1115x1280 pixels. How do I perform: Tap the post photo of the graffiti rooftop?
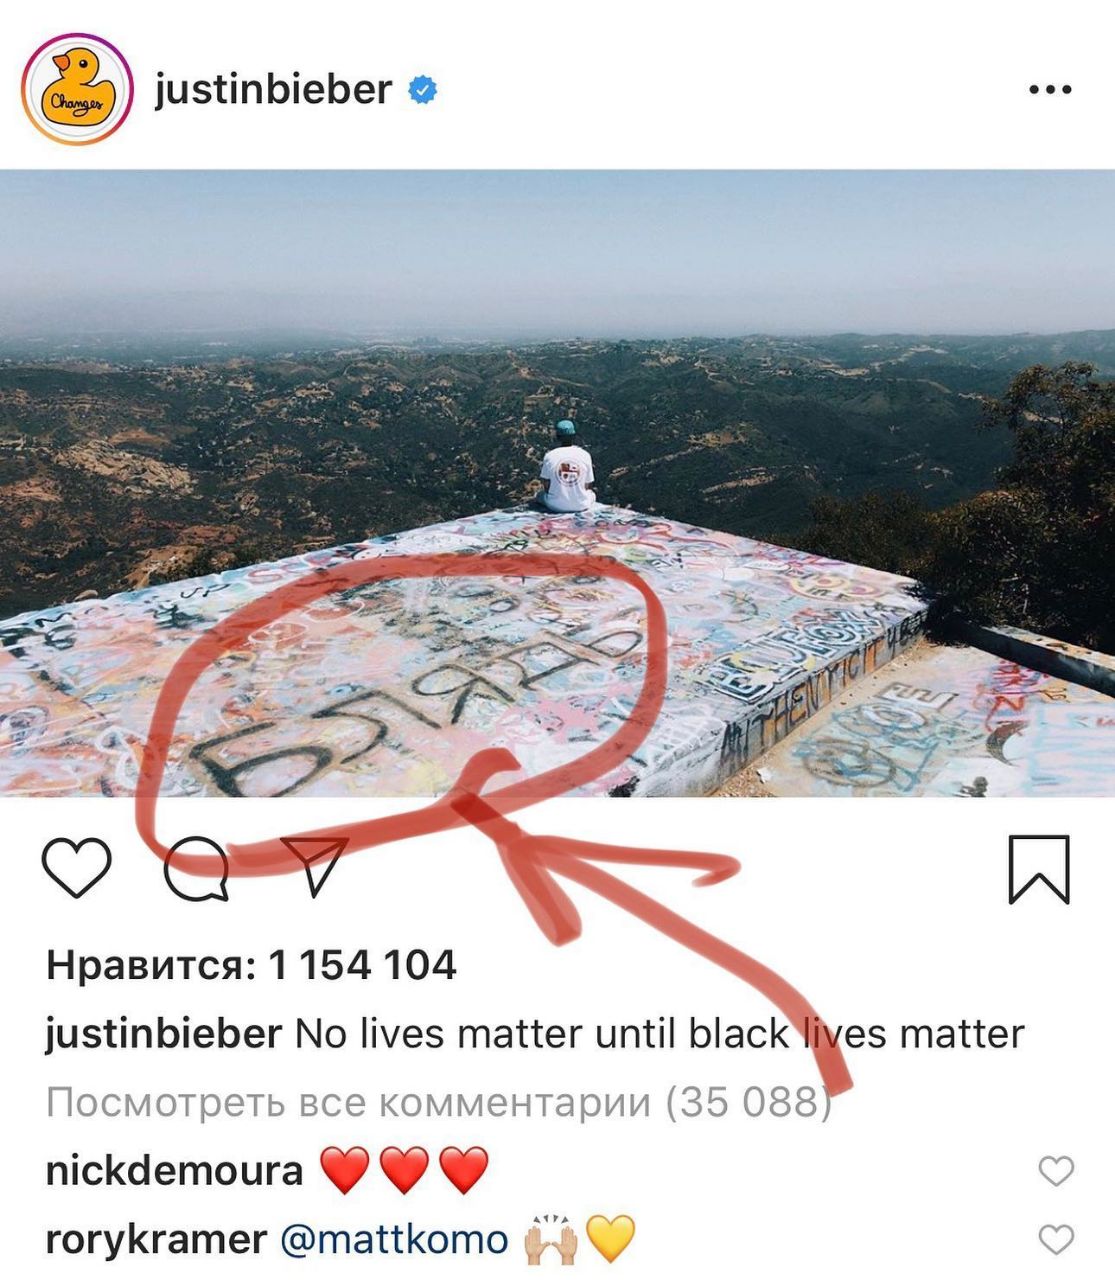pyautogui.click(x=557, y=483)
